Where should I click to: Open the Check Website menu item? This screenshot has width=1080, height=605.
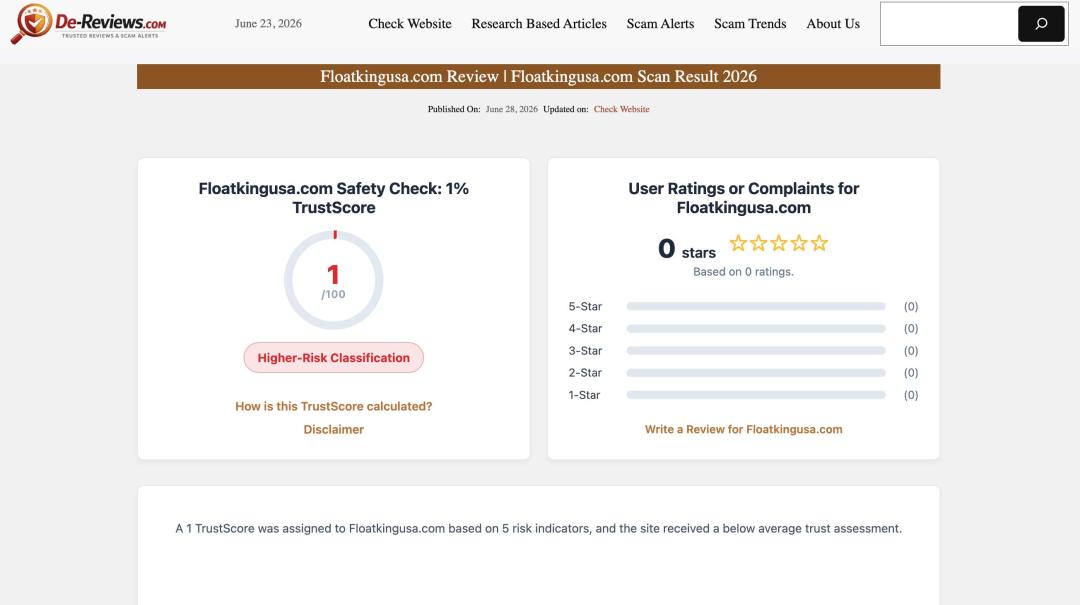410,23
